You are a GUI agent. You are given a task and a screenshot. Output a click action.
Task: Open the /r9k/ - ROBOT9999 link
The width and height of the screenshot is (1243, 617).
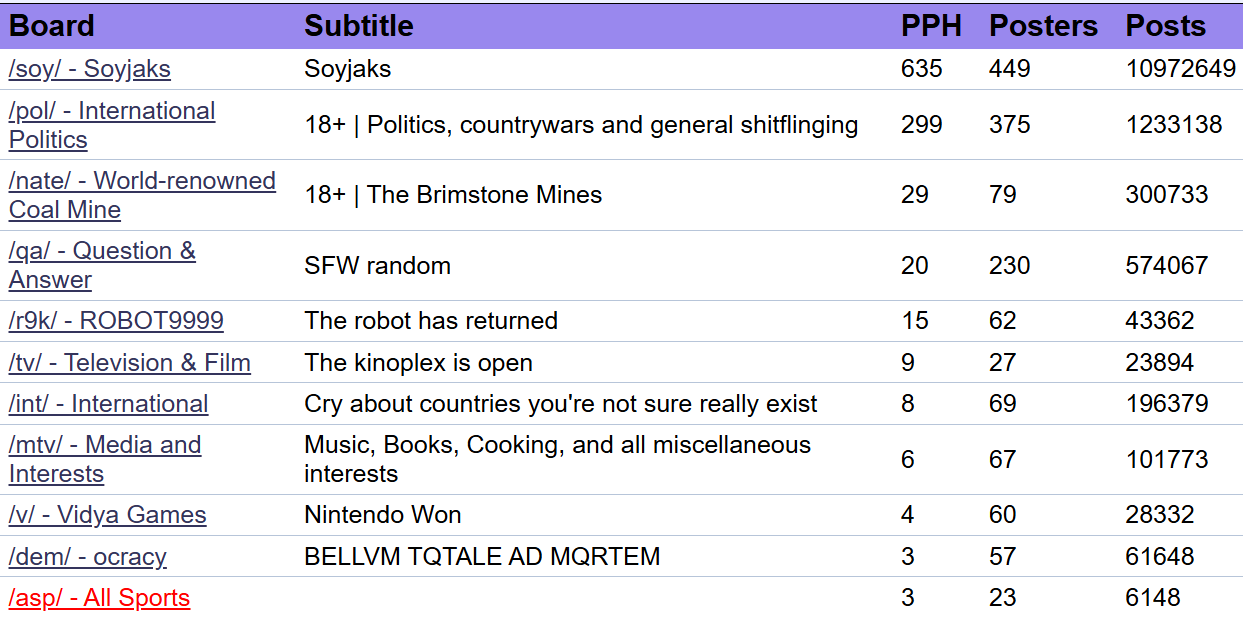pyautogui.click(x=116, y=321)
